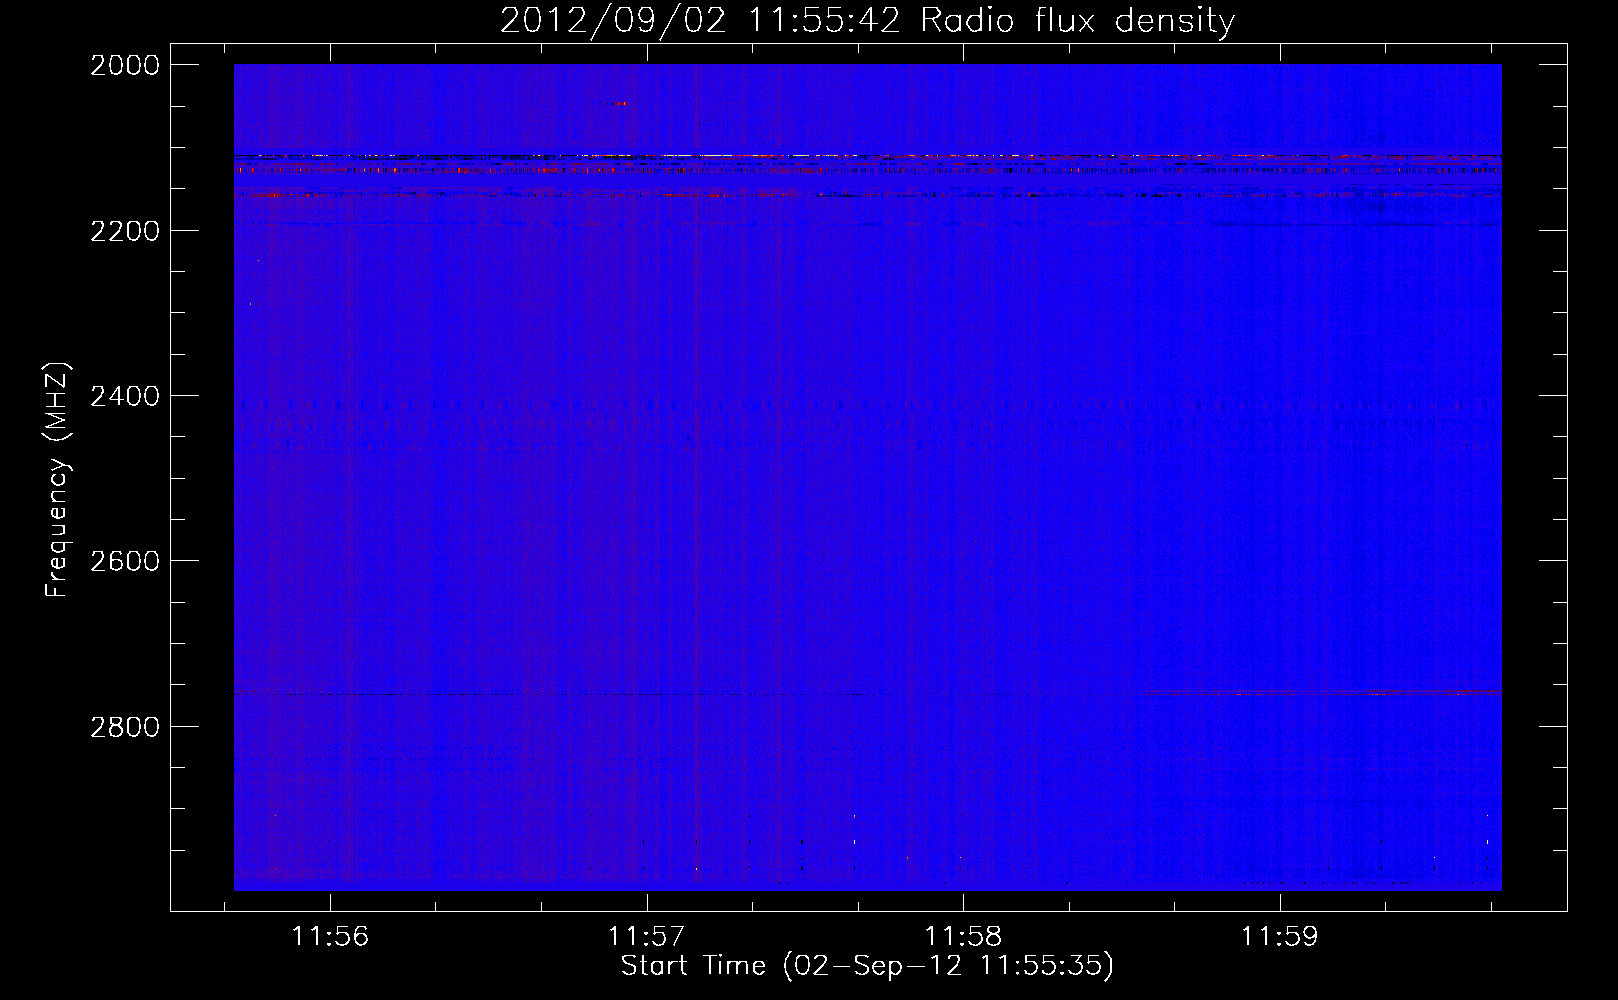Click the 2000 frequency tick label
The height and width of the screenshot is (1000, 1618).
click(125, 65)
